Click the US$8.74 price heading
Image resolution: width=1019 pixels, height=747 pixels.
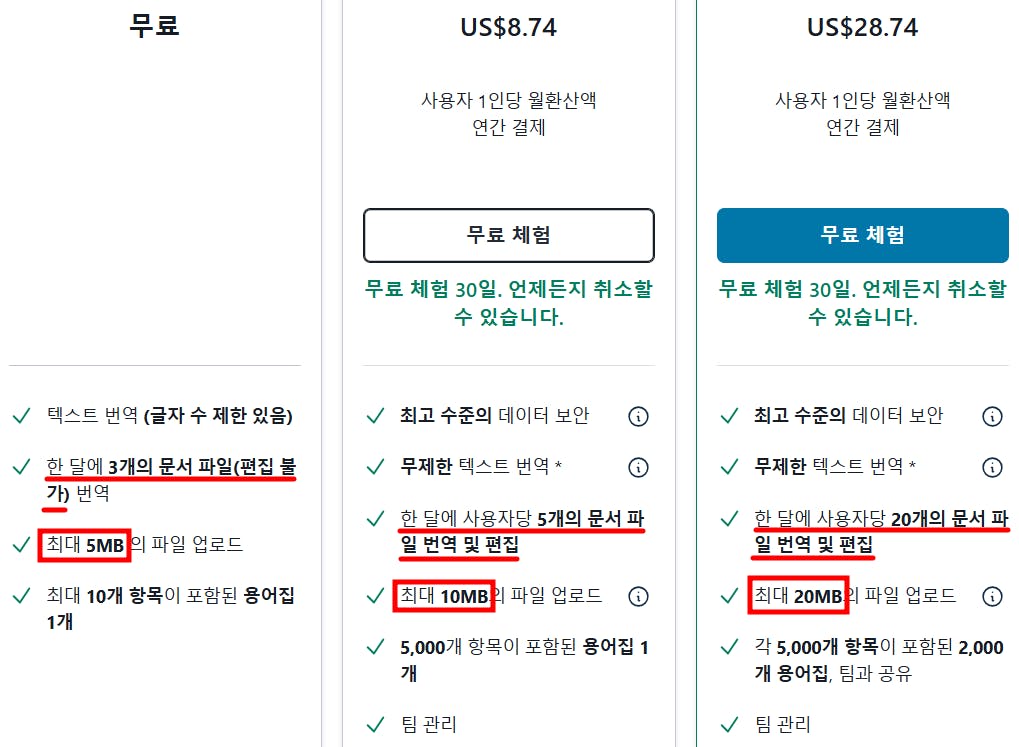pos(508,28)
